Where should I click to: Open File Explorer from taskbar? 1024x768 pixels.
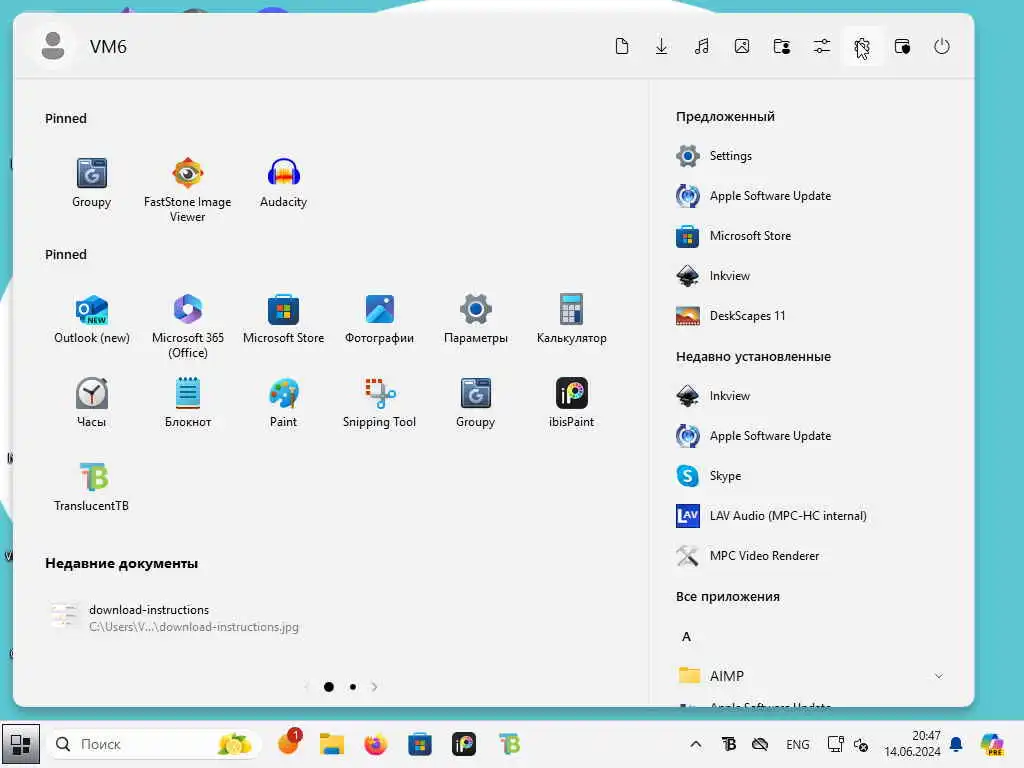click(x=332, y=744)
